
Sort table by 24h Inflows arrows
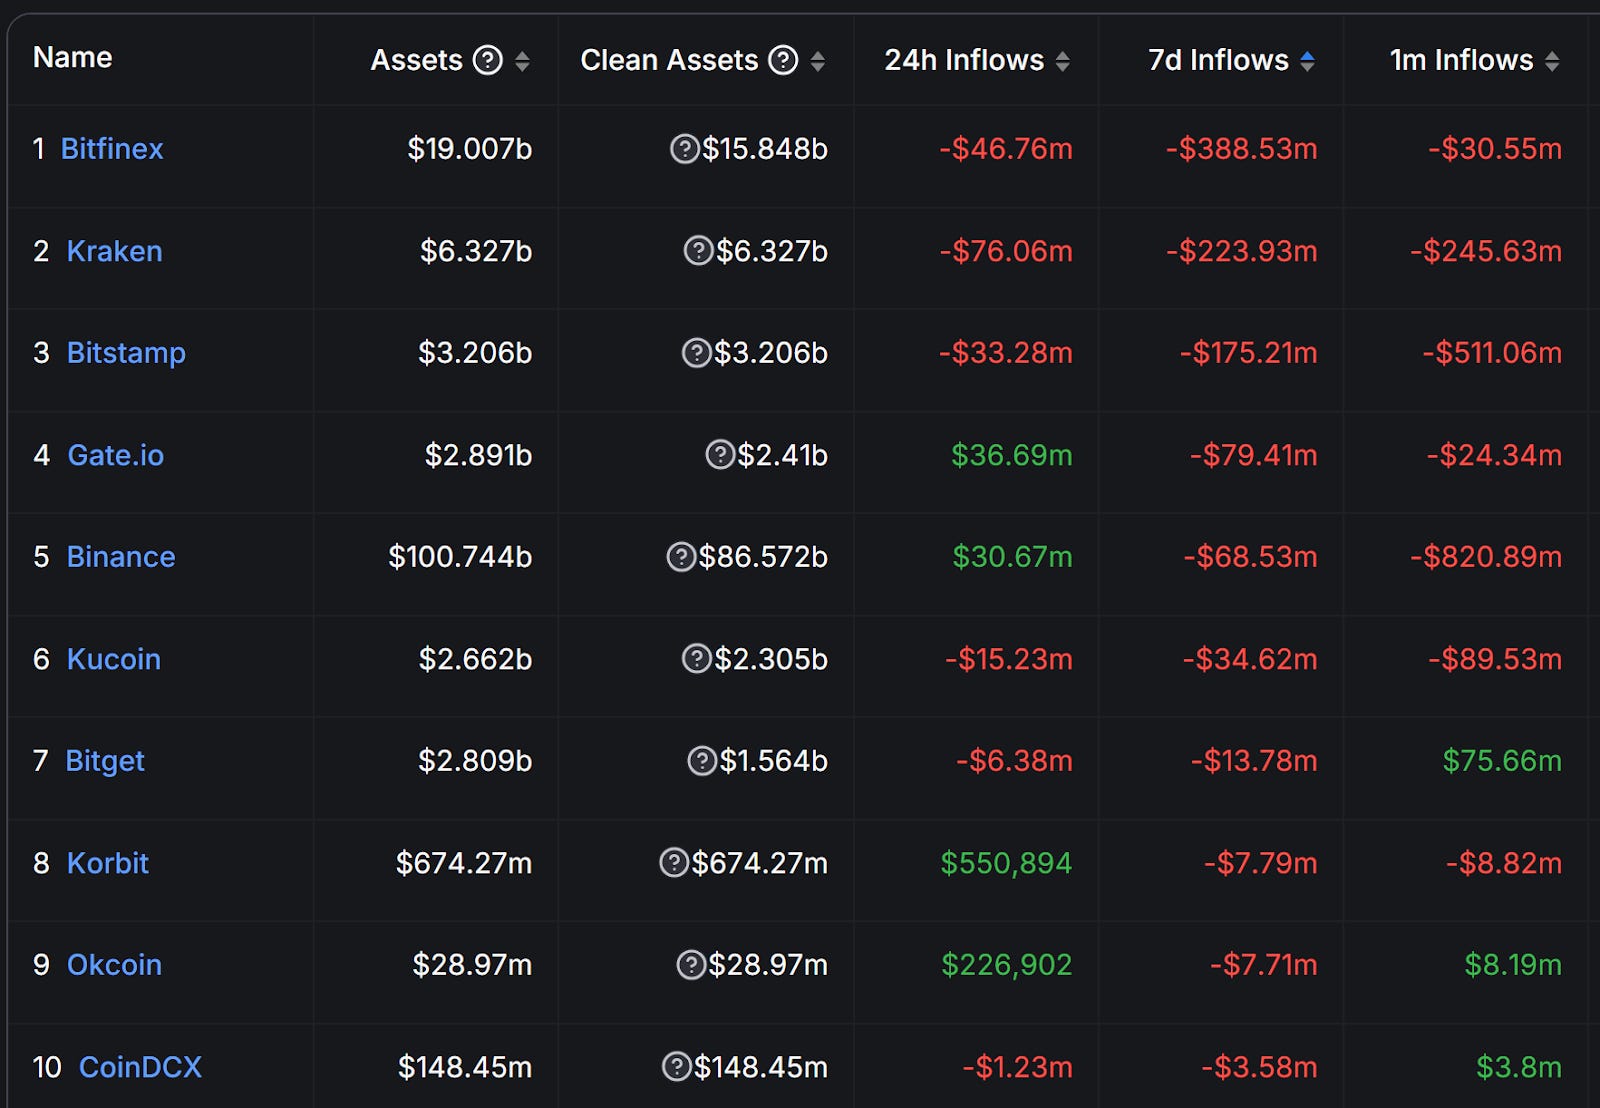1063,61
